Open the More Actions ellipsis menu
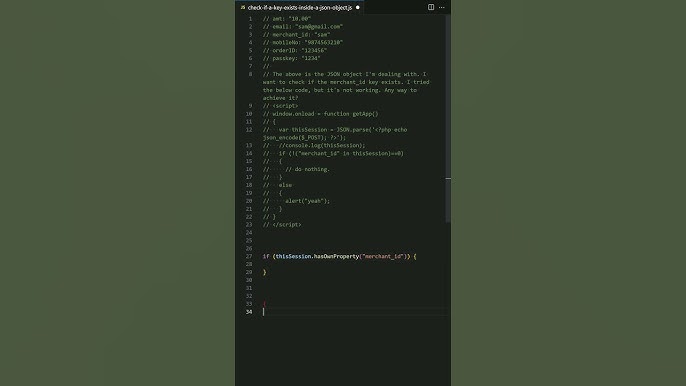Screen dimensions: 686x386 [x=442, y=7]
